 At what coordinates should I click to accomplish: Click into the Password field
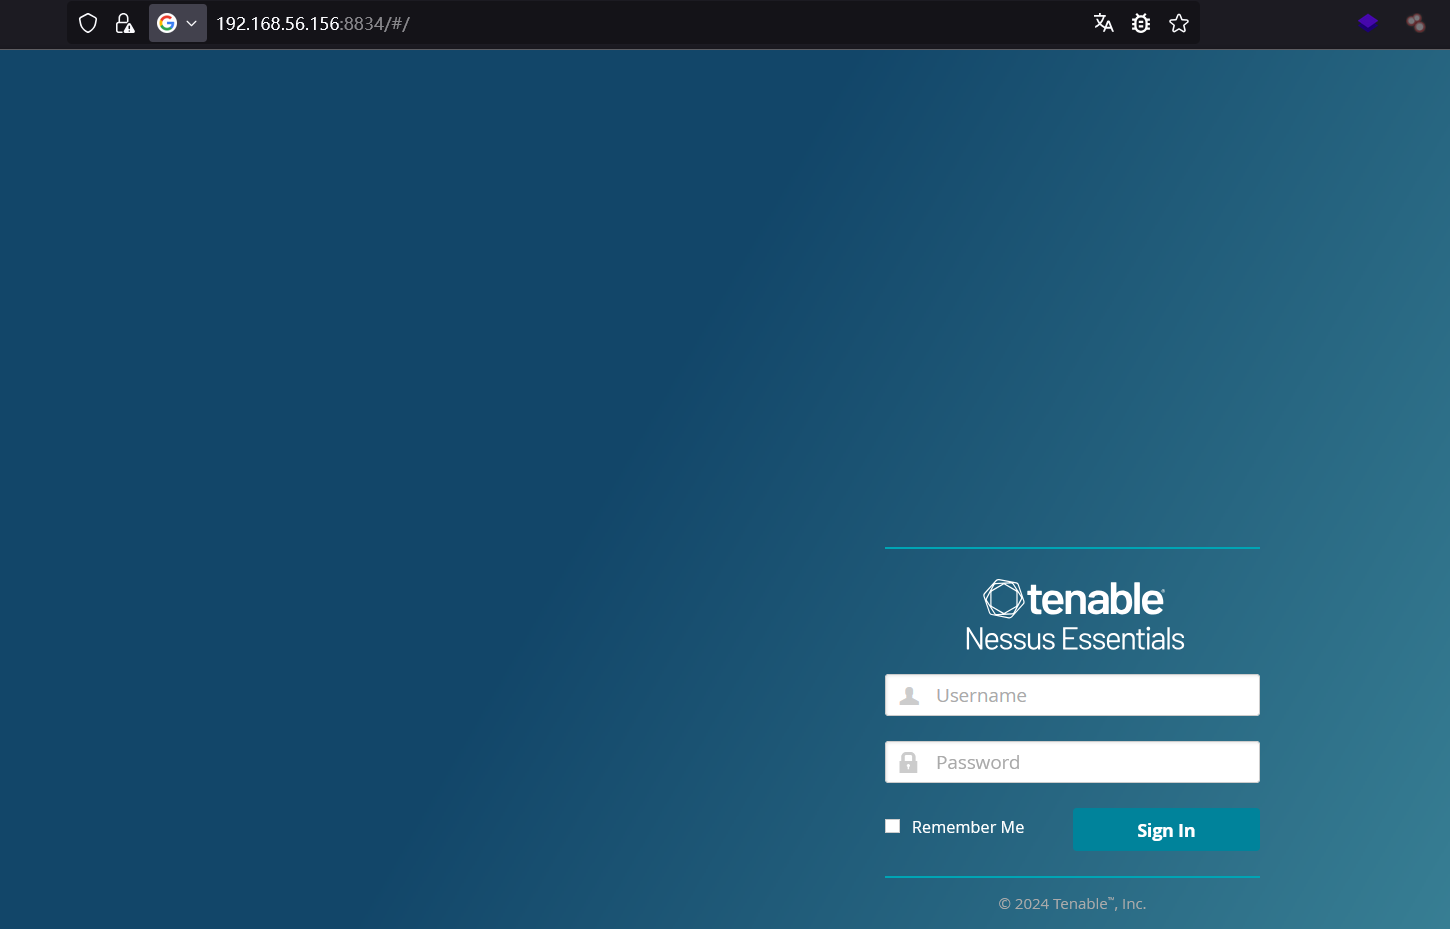(1090, 762)
